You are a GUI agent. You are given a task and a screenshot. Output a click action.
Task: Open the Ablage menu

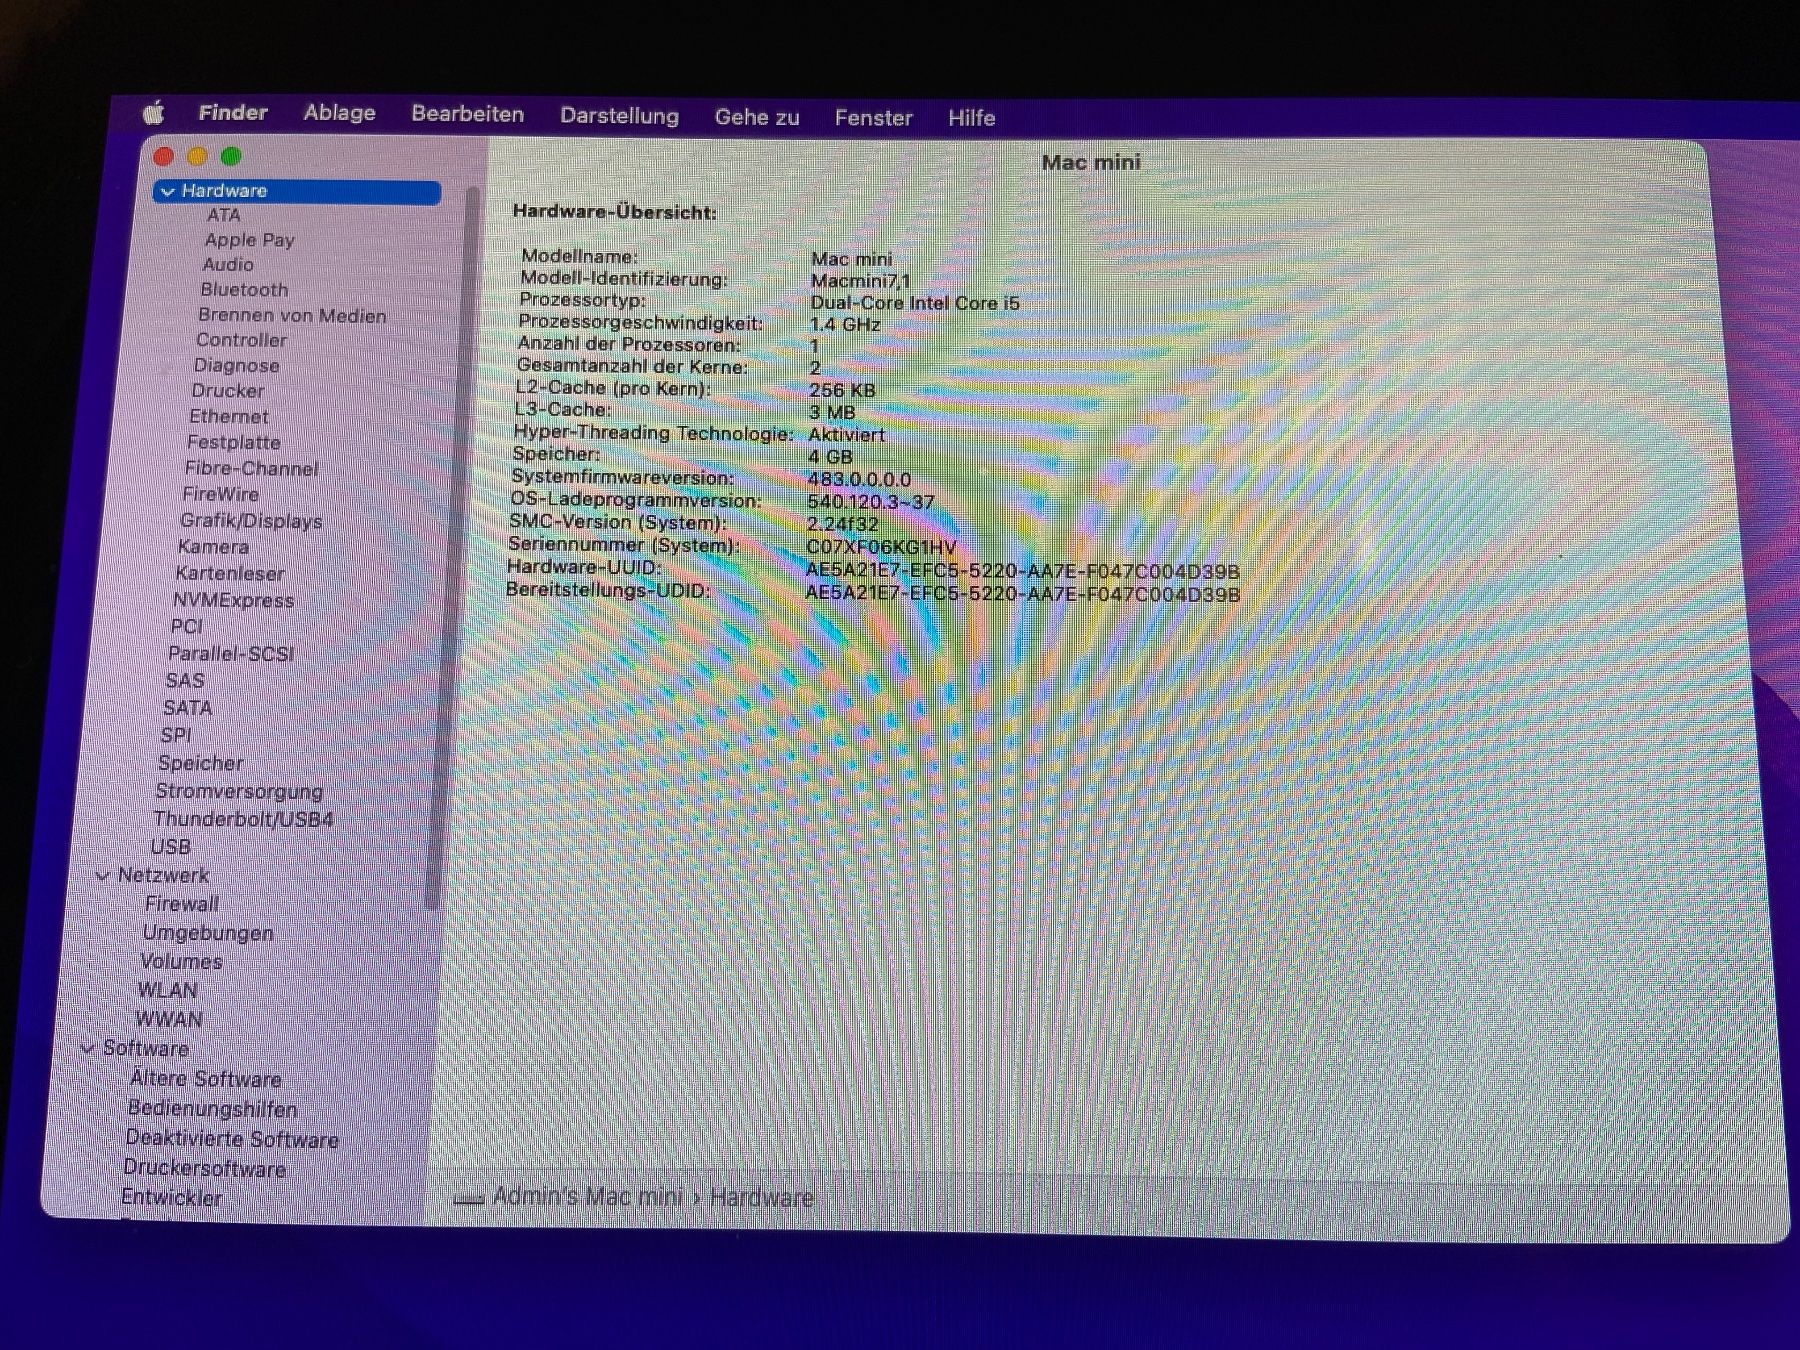click(x=340, y=113)
